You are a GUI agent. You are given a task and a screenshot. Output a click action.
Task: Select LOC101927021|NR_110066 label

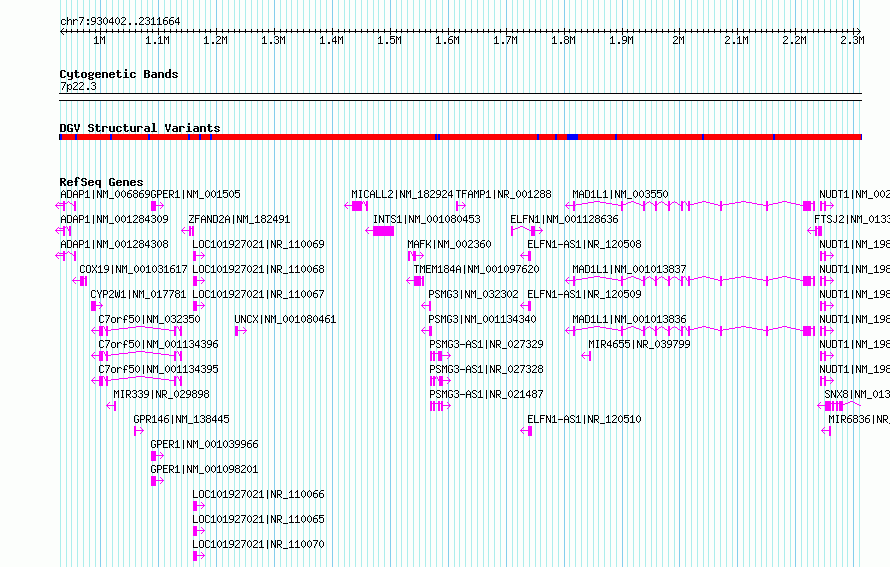pyautogui.click(x=258, y=494)
